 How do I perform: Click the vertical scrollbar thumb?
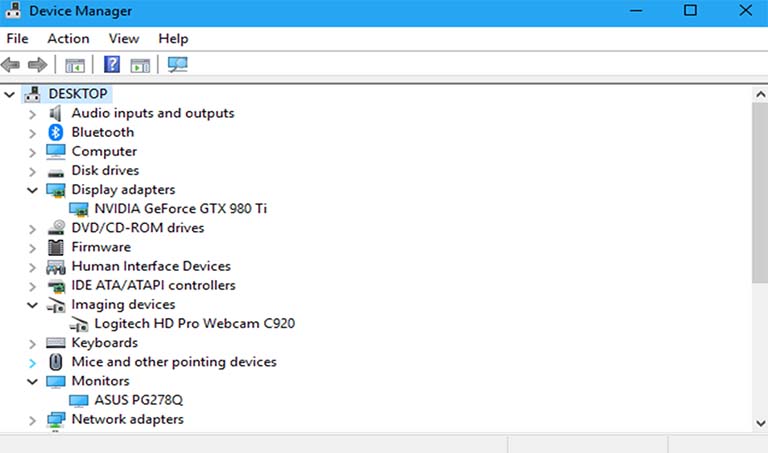tap(760, 192)
